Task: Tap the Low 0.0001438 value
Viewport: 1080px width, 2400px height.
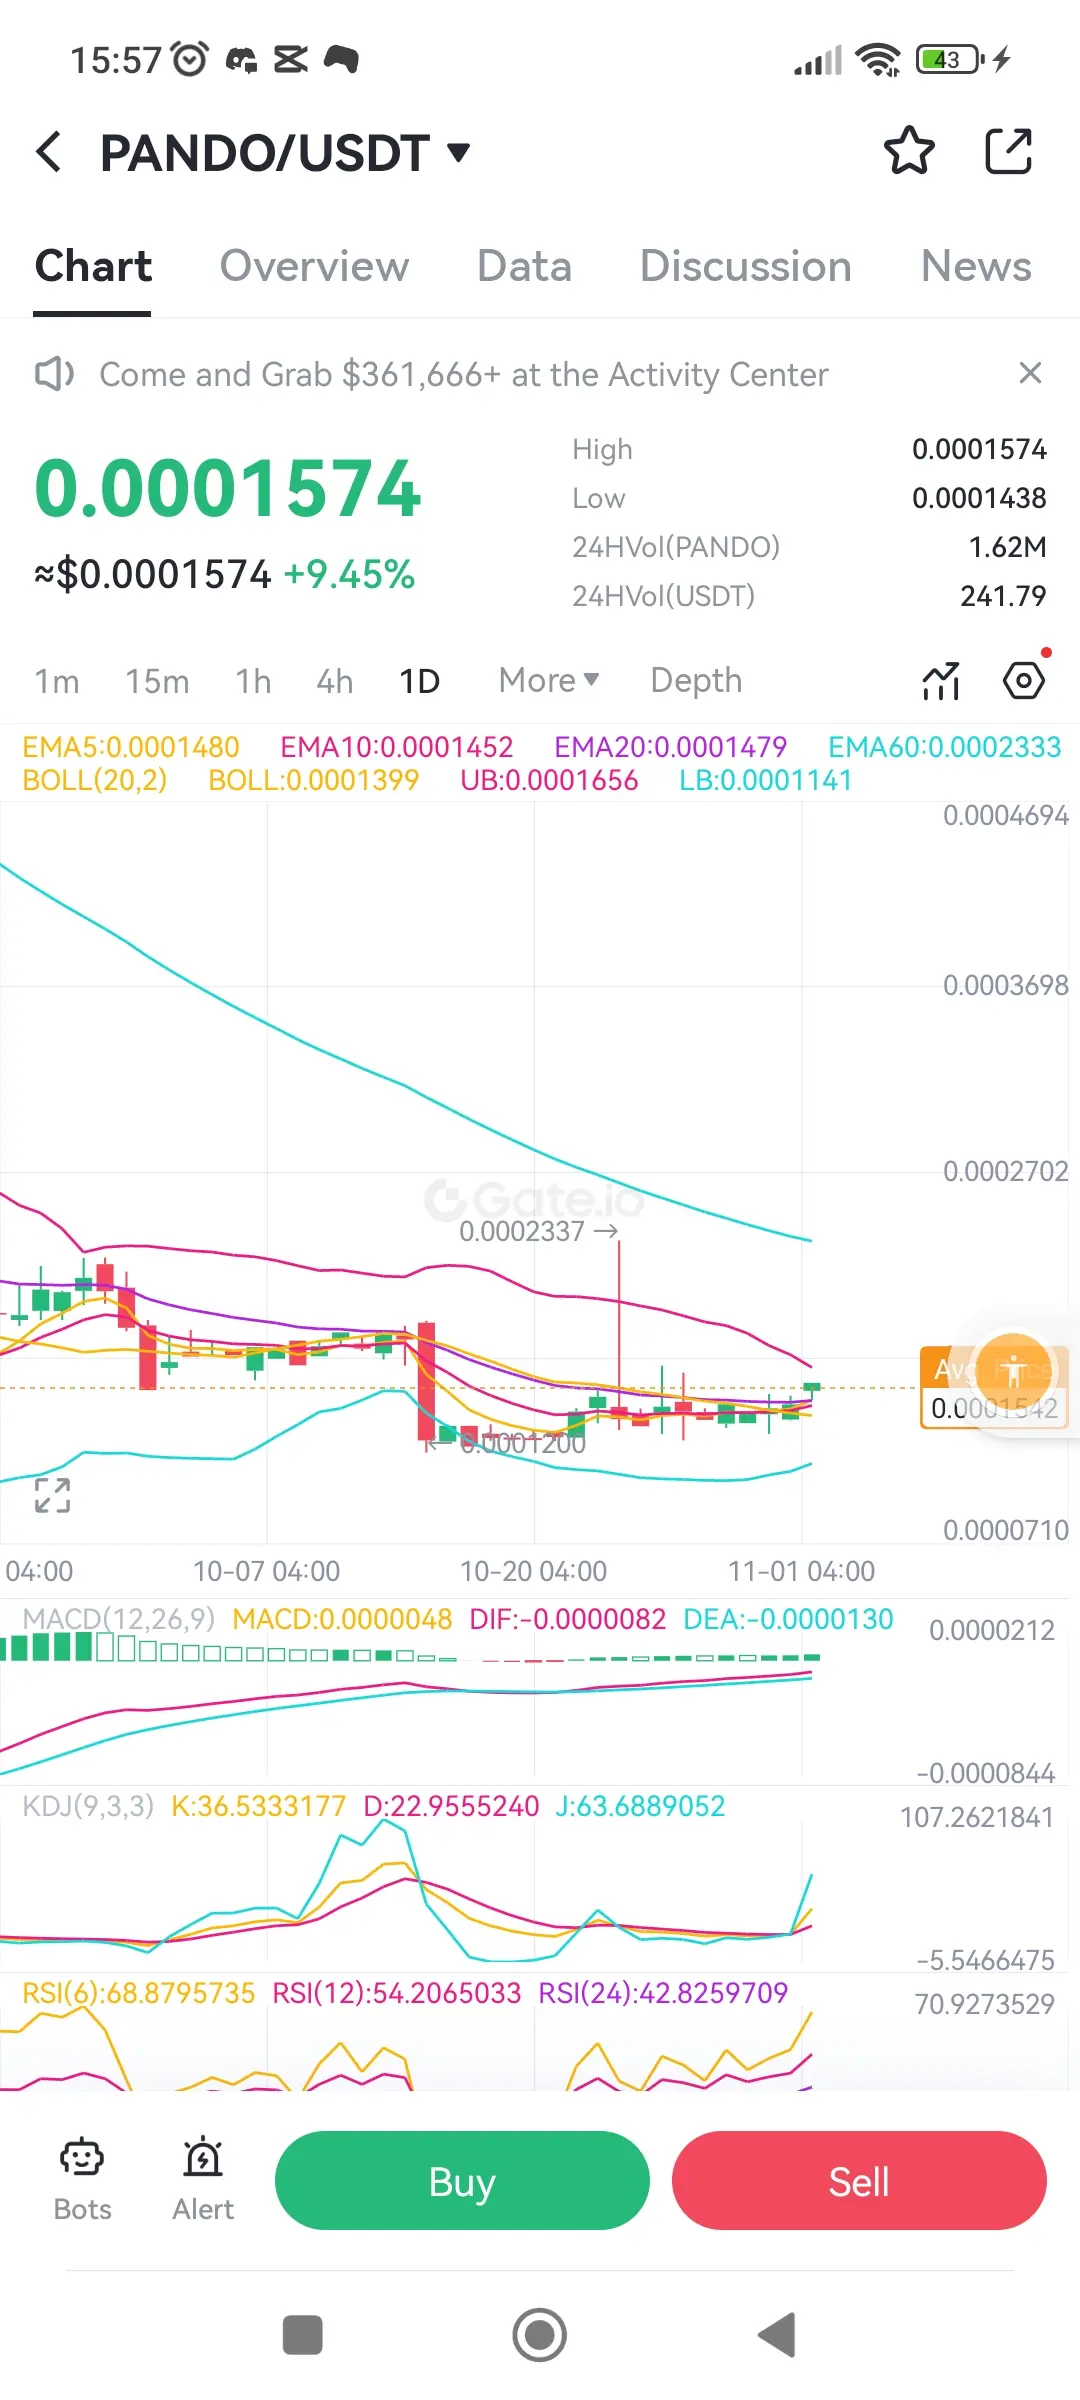Action: [979, 498]
